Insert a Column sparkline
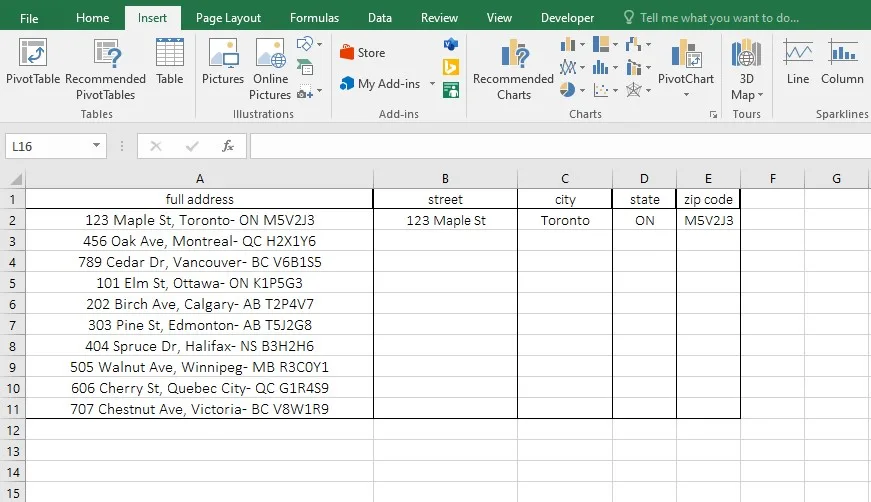This screenshot has width=871, height=502. 842,62
